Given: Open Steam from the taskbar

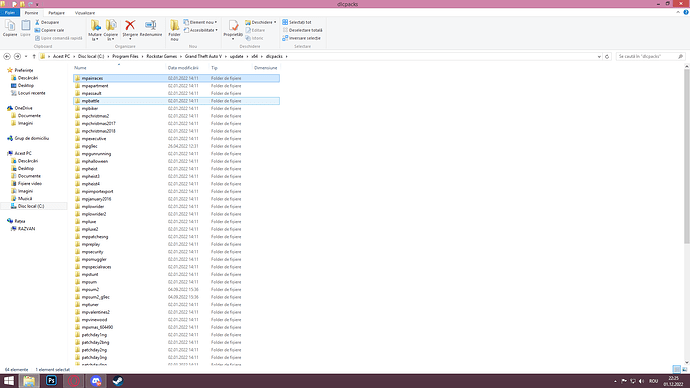Looking at the screenshot, I should click(117, 381).
